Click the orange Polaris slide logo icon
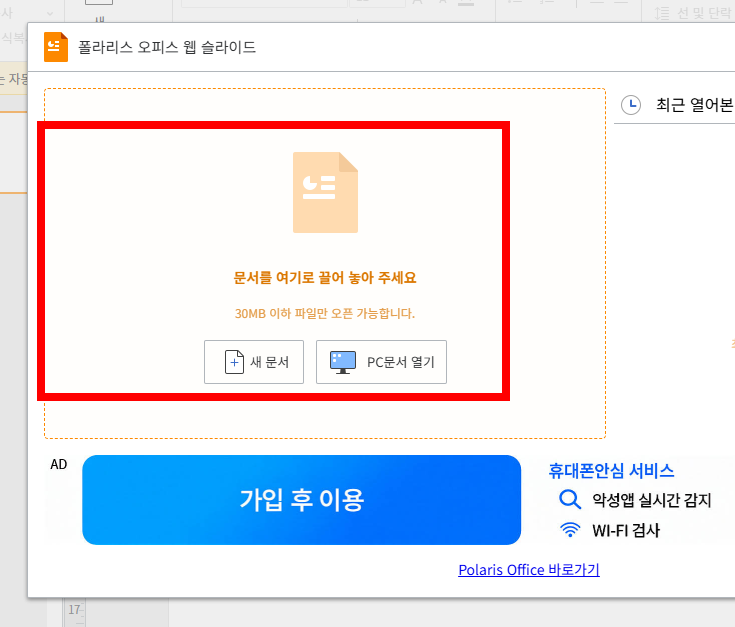 (x=56, y=47)
